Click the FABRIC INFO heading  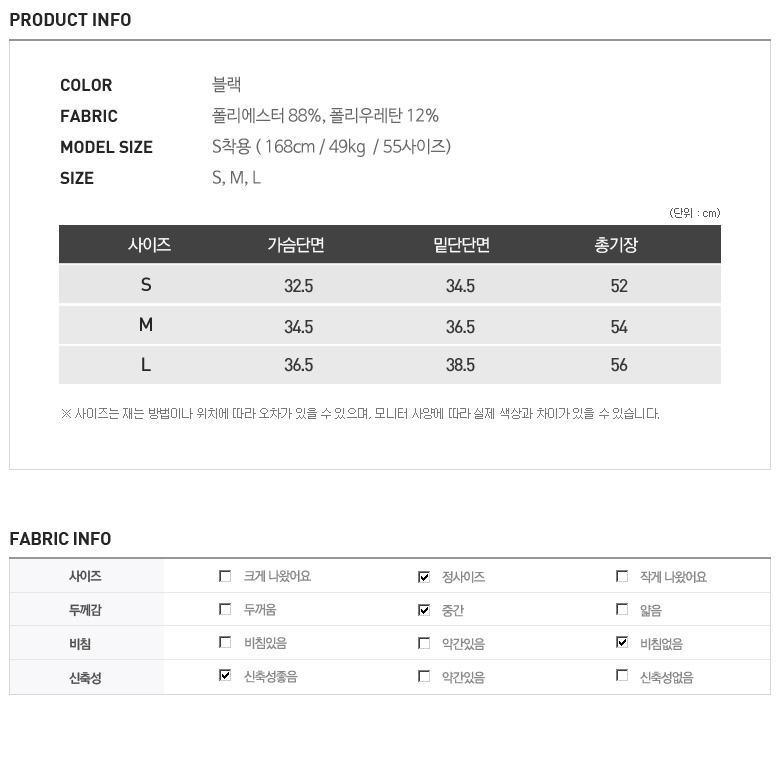tap(60, 539)
